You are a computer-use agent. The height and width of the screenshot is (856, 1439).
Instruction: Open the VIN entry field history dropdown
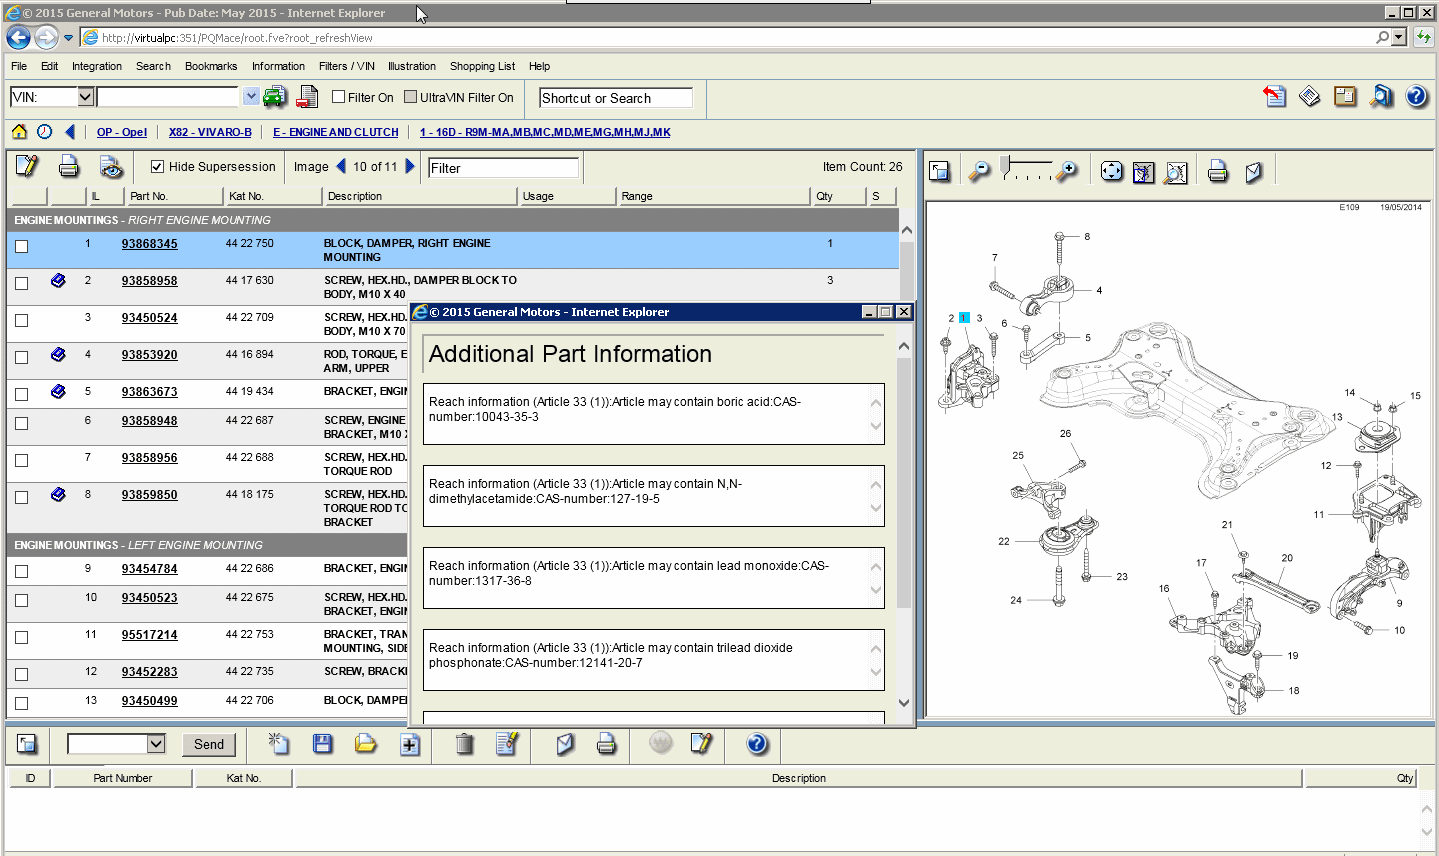tap(250, 97)
